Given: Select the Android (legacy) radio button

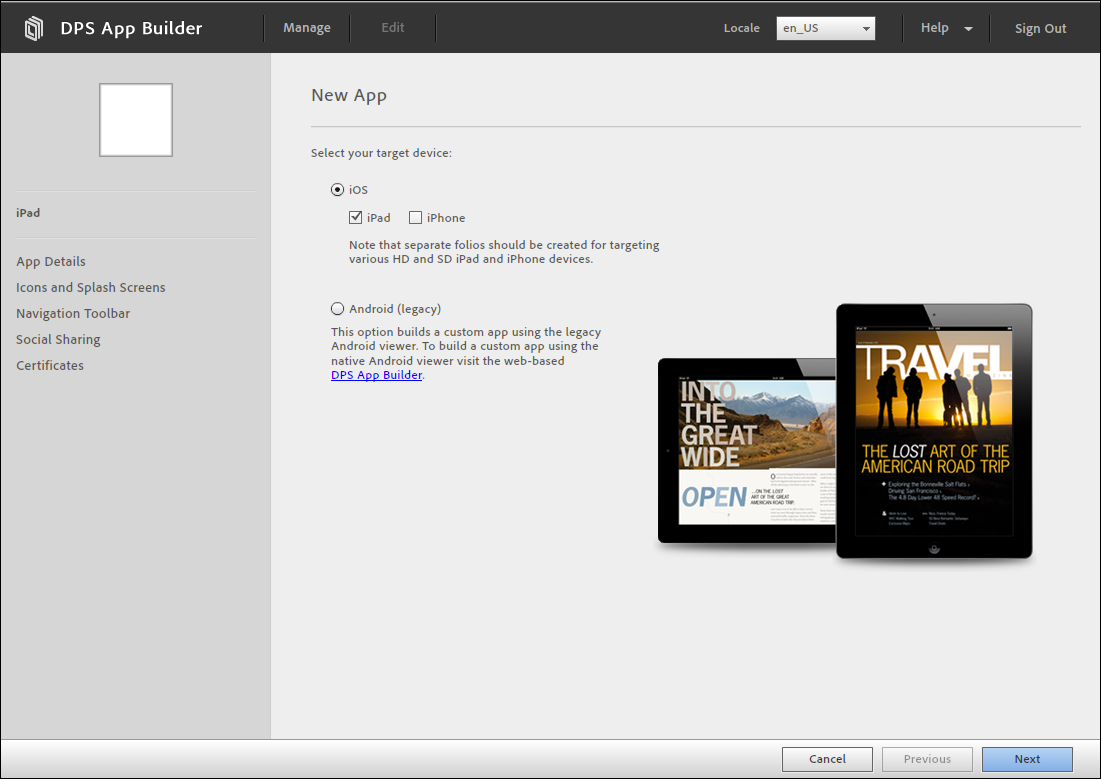Looking at the screenshot, I should [x=337, y=308].
